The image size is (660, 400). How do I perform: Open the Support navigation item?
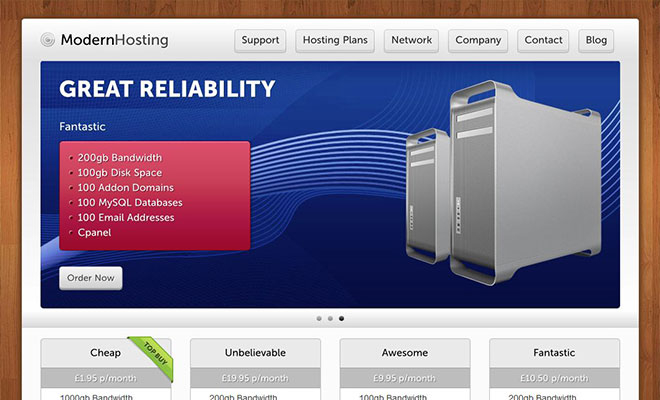260,41
